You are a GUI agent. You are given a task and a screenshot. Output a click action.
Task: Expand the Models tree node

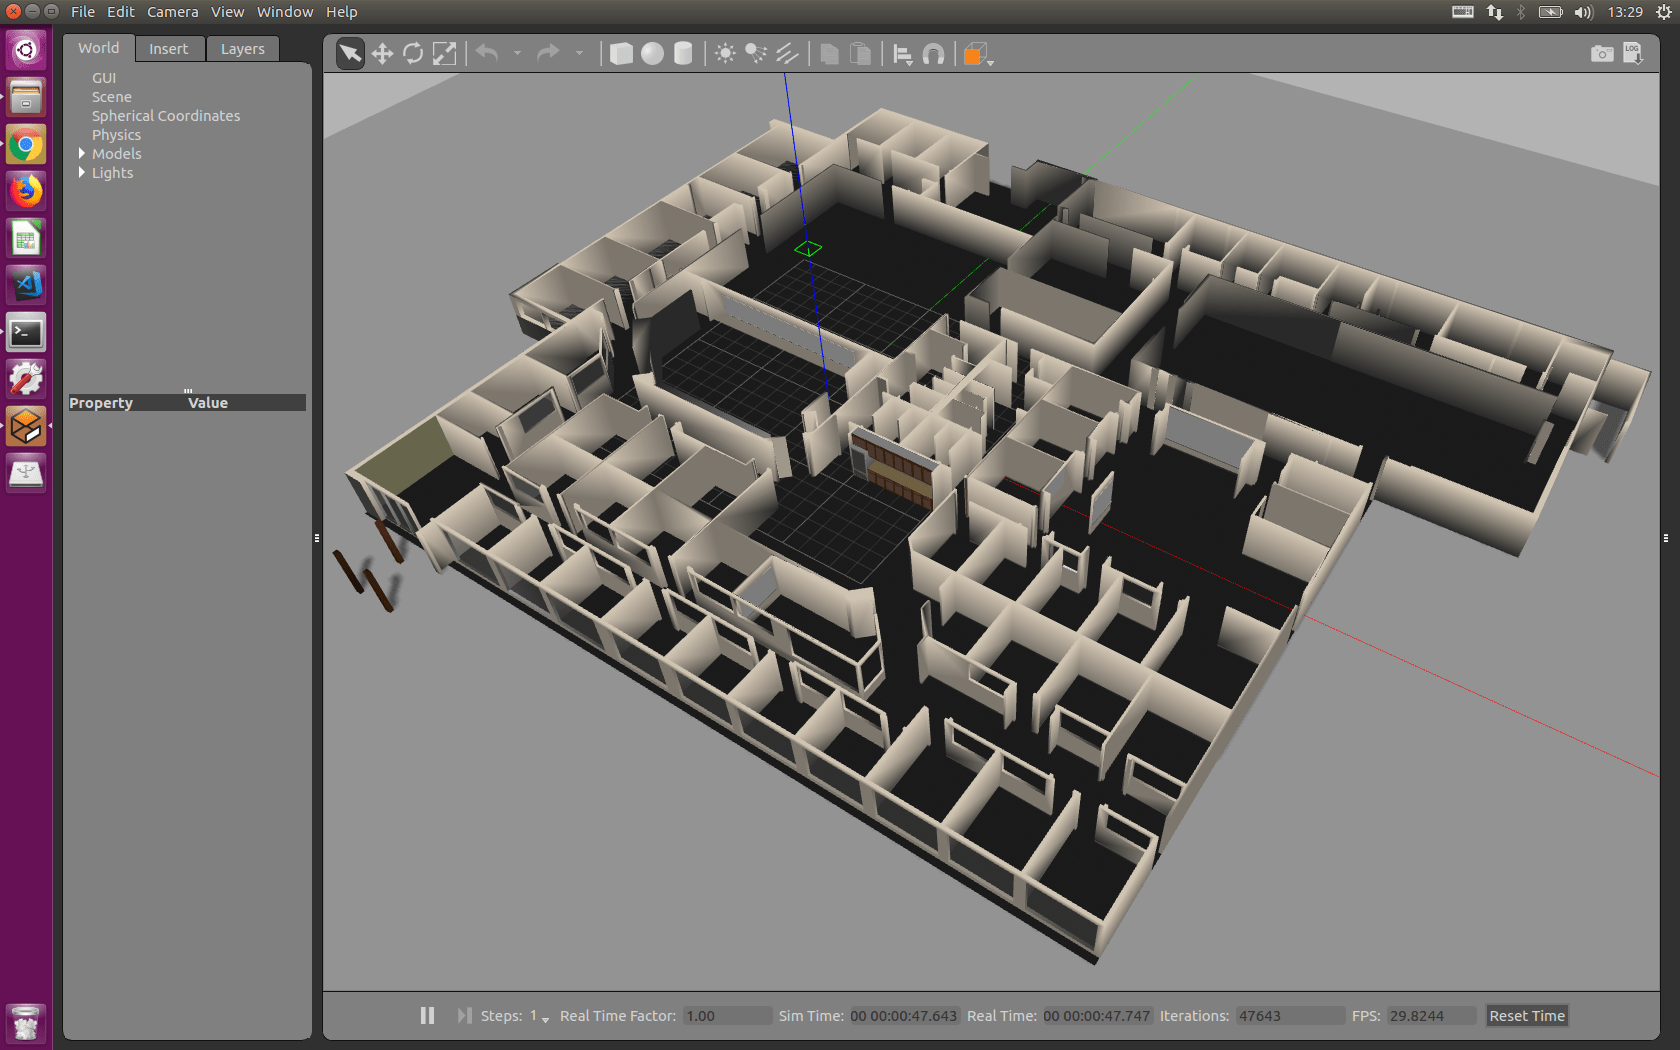click(82, 153)
